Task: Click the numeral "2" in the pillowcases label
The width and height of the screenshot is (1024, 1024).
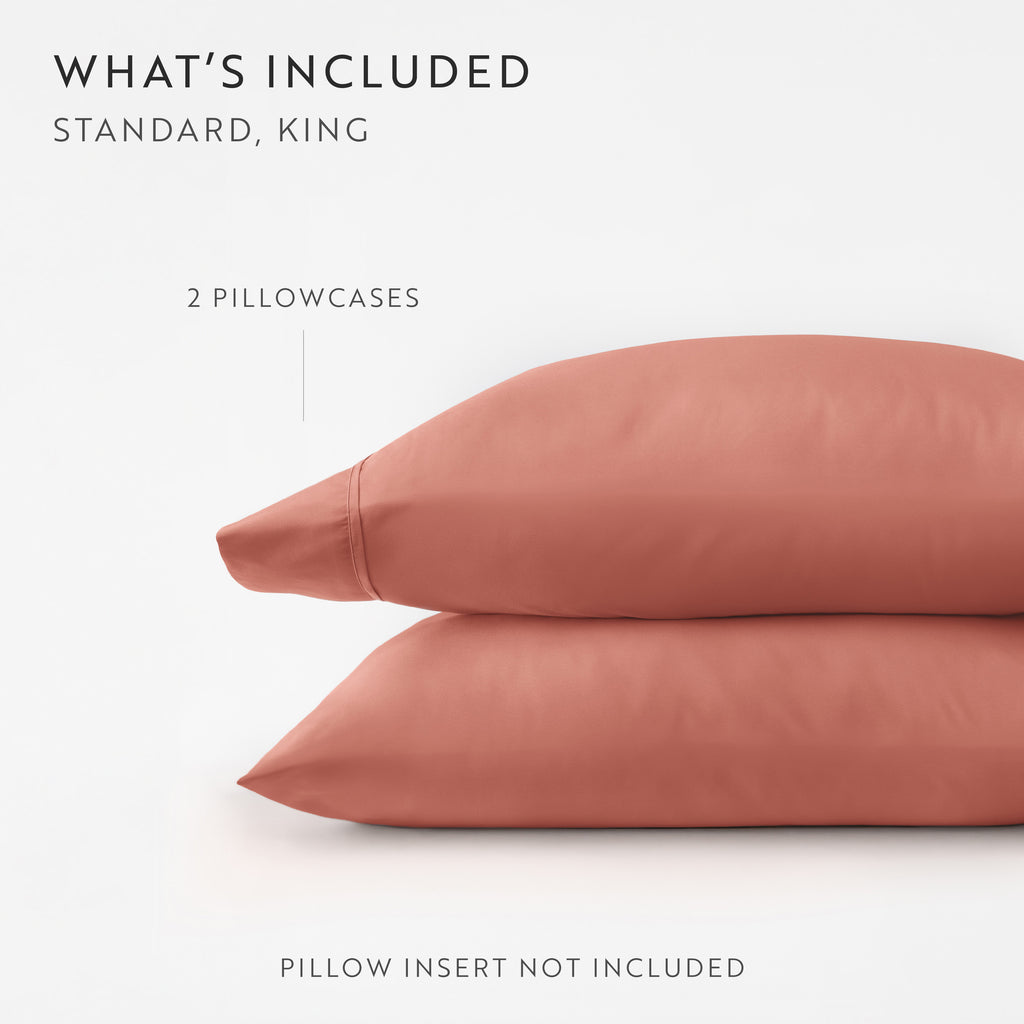Action: pyautogui.click(x=194, y=298)
